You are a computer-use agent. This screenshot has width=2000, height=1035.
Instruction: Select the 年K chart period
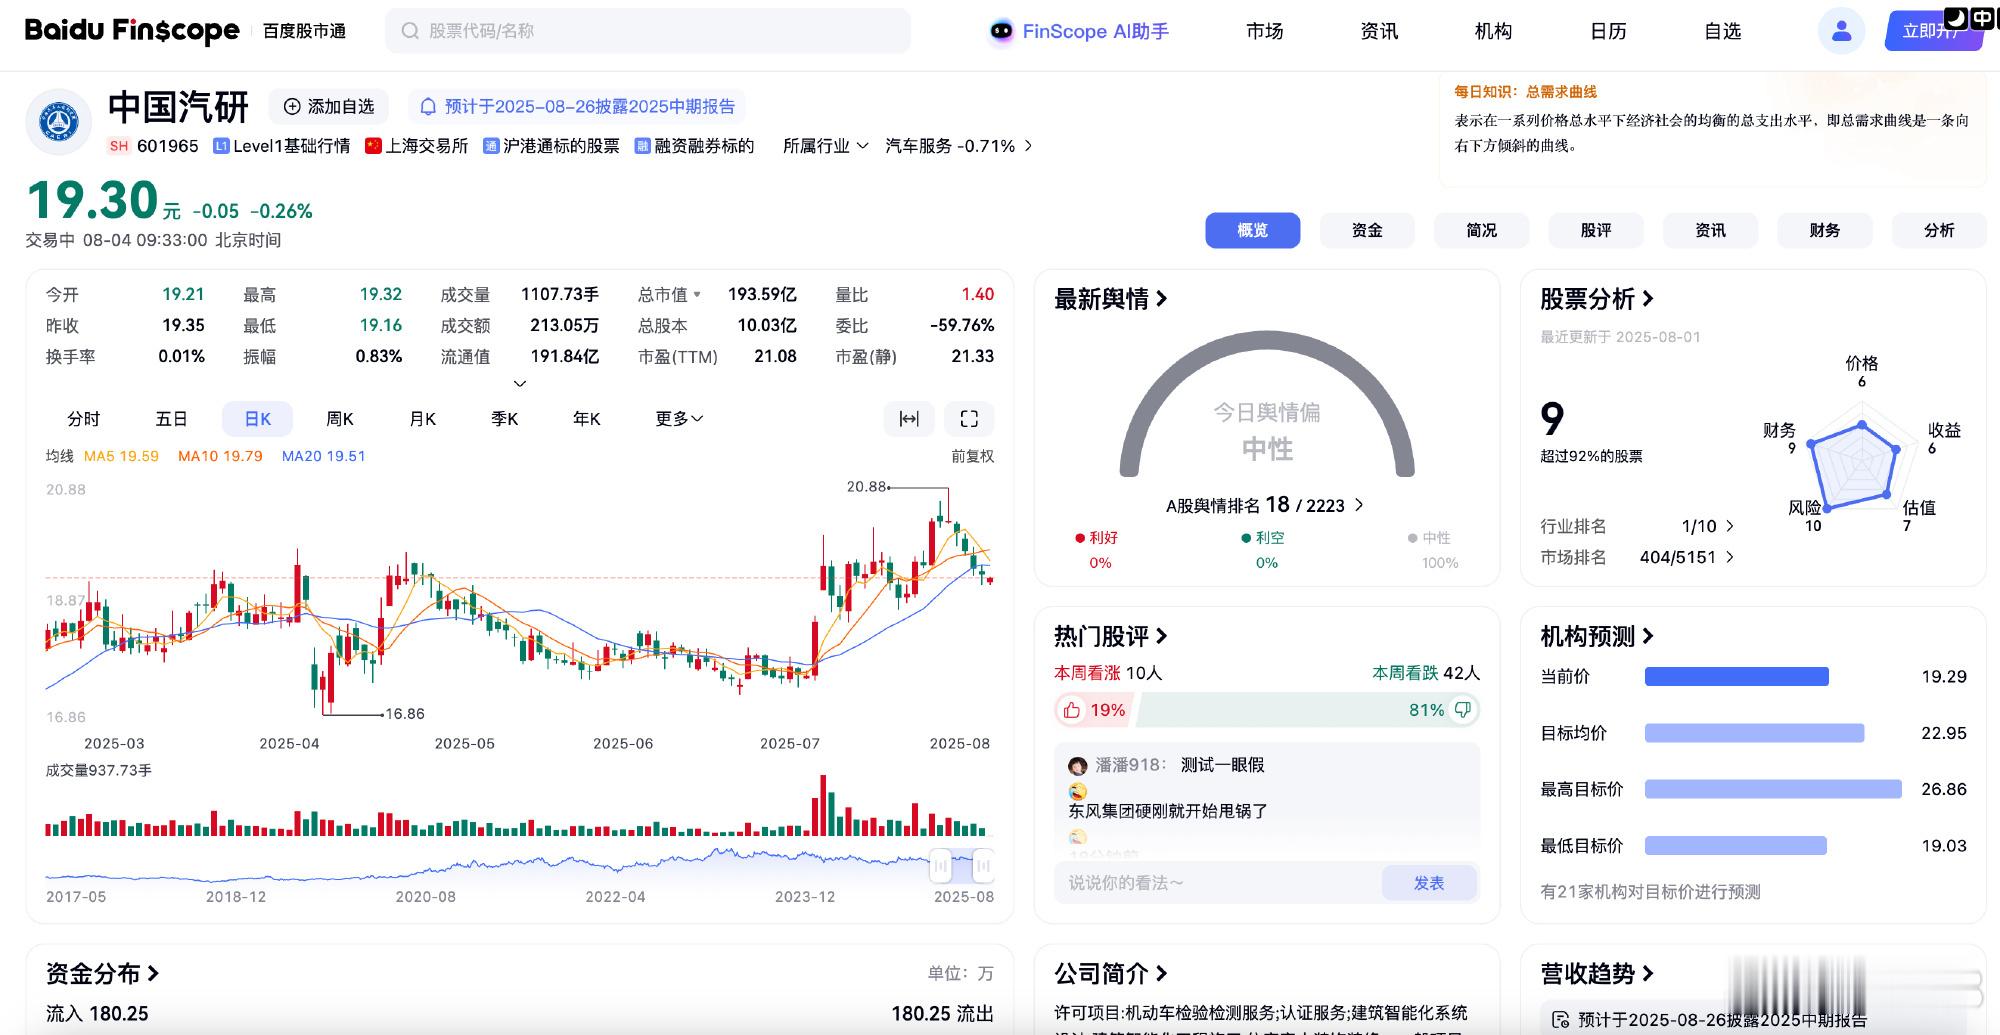tap(587, 419)
